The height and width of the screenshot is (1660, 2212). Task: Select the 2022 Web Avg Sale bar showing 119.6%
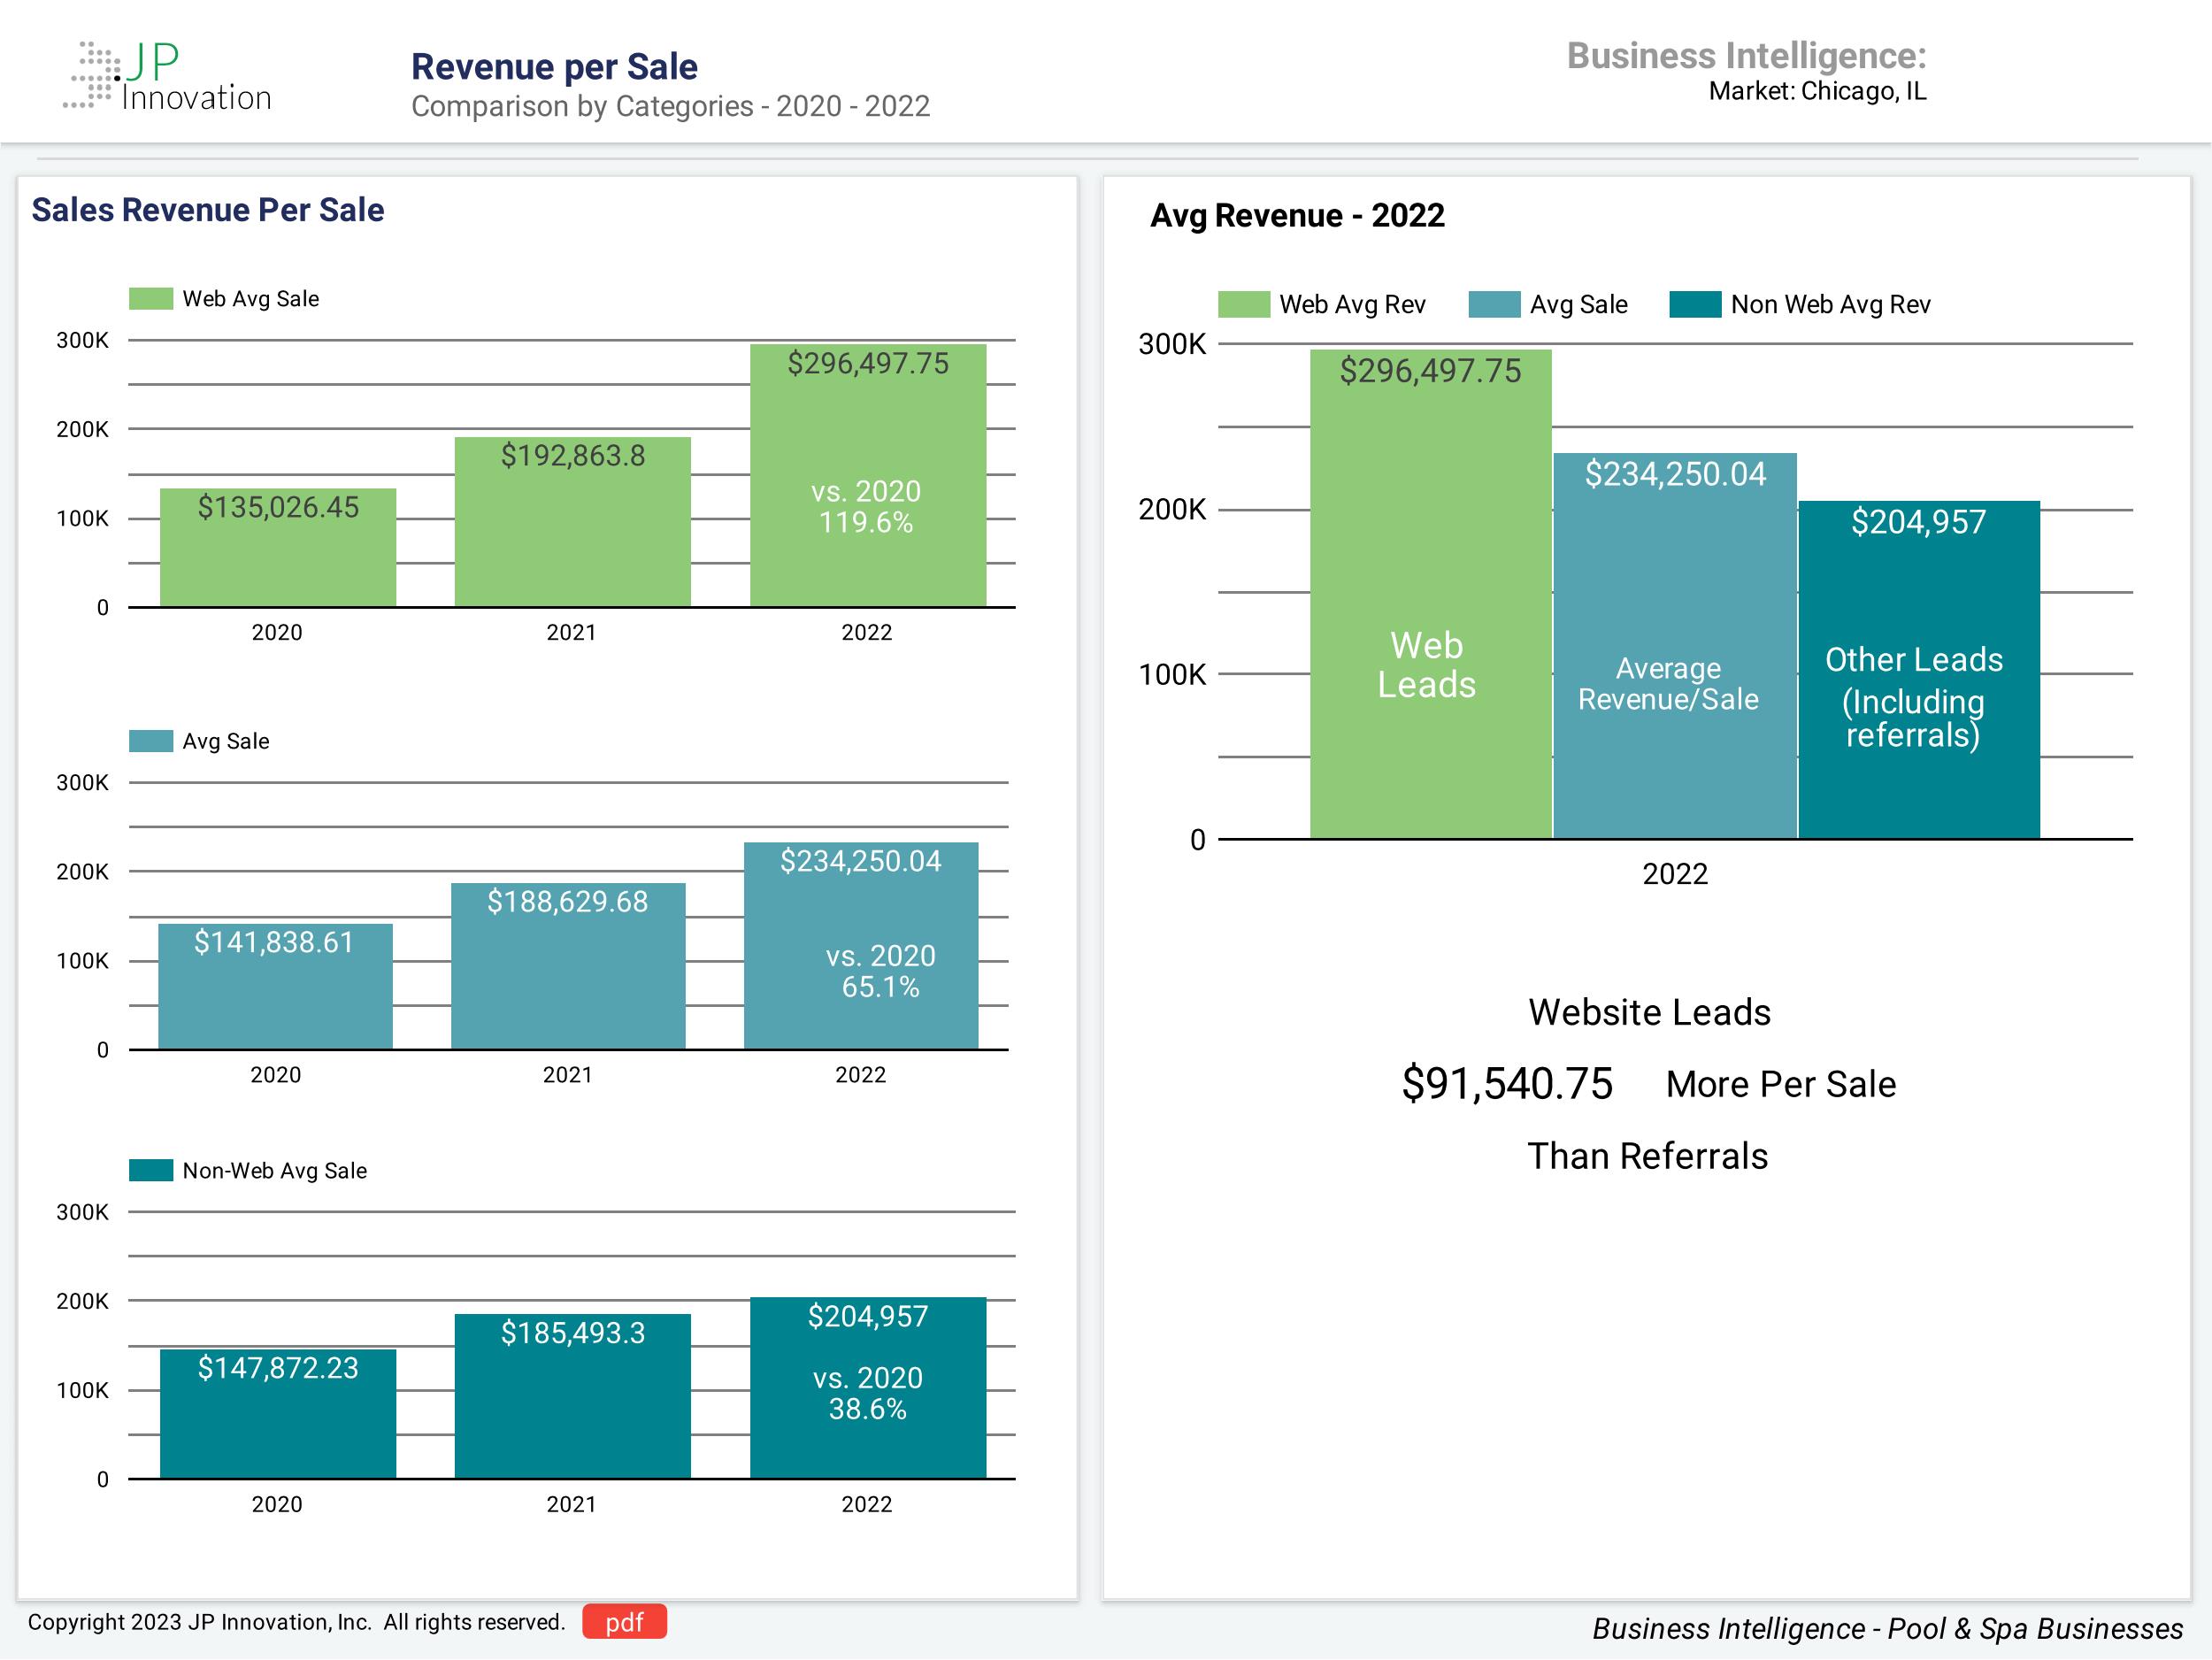(x=868, y=476)
